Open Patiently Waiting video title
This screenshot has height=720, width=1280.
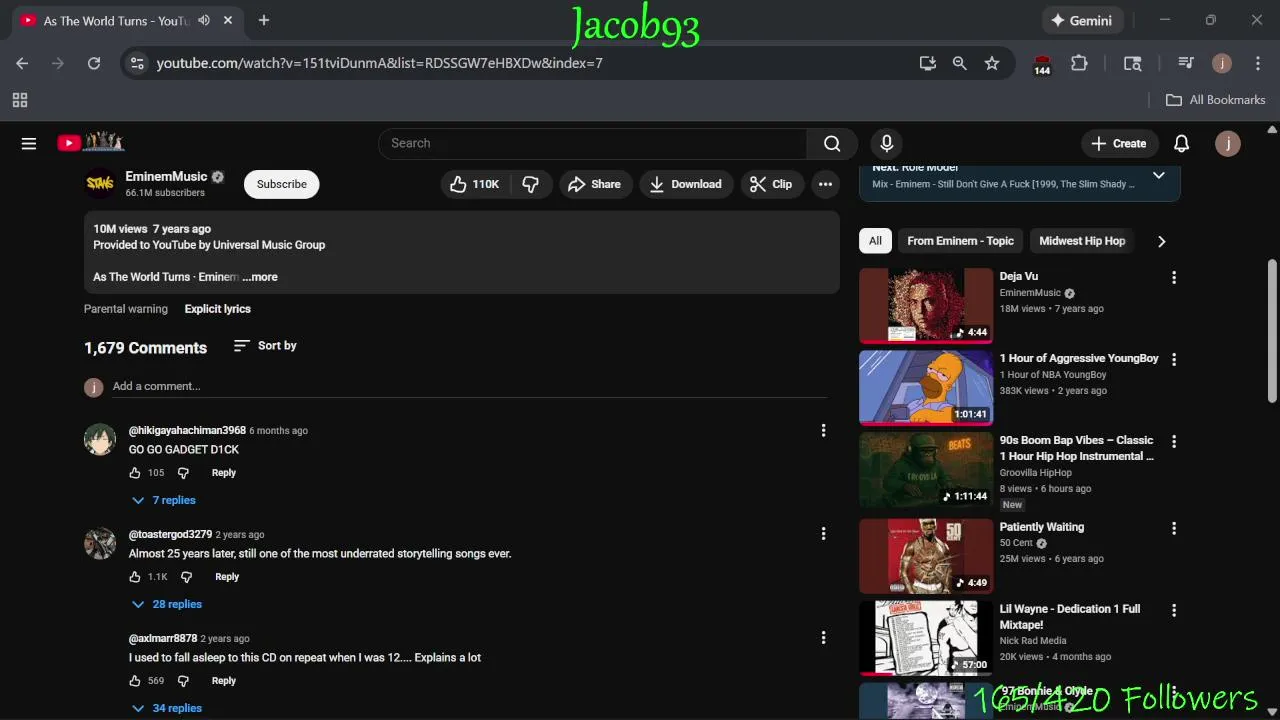tap(1041, 527)
